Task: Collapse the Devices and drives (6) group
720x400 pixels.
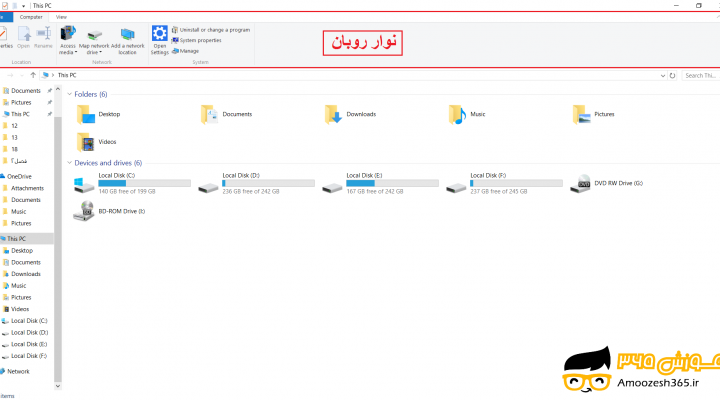Action: pyautogui.click(x=69, y=163)
